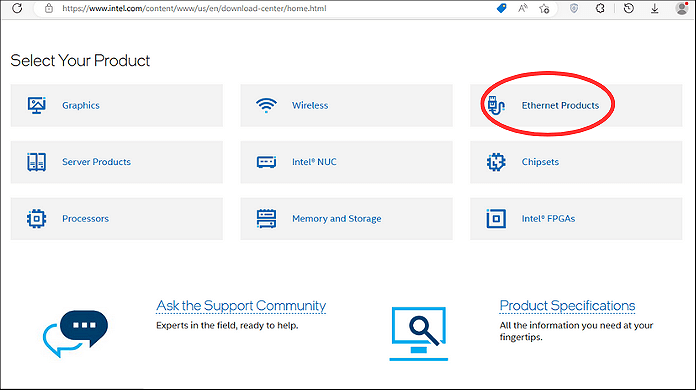Click the Wireless Wi-Fi signal icon
Viewport: 696px width, 390px height.
(266, 105)
